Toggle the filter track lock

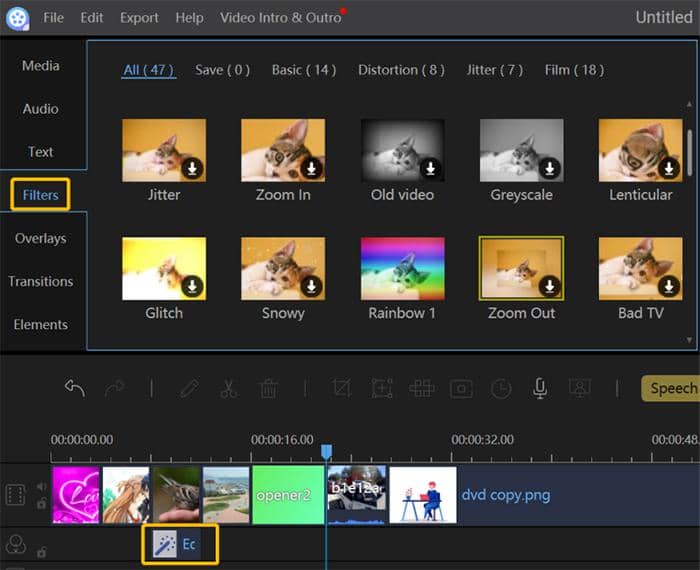click(x=42, y=553)
